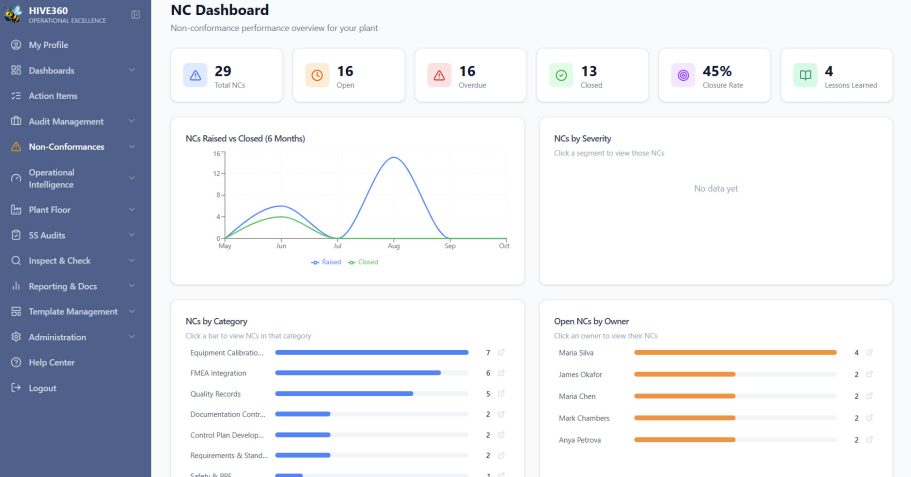
Task: Open external link for FMEA Integration row
Action: click(x=501, y=373)
